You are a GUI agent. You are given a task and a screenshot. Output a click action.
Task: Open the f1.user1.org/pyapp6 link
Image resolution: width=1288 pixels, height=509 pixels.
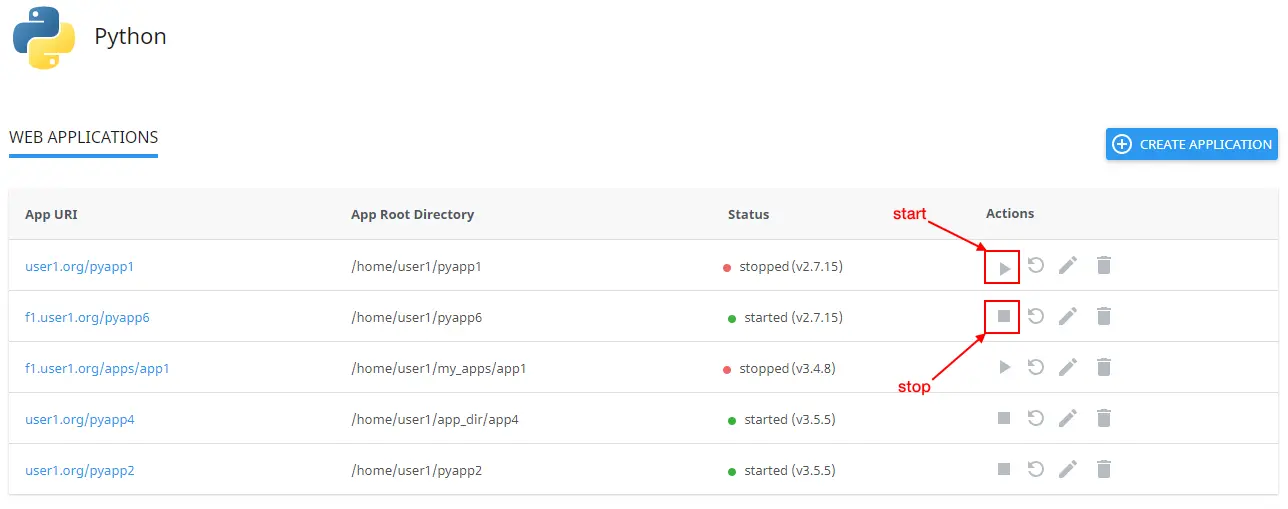87,318
